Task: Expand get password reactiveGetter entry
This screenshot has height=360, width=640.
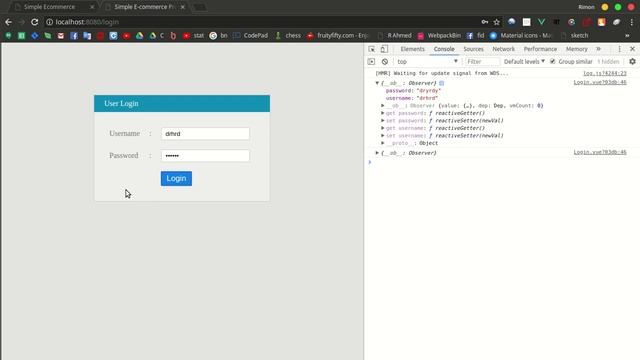Action: (x=383, y=113)
